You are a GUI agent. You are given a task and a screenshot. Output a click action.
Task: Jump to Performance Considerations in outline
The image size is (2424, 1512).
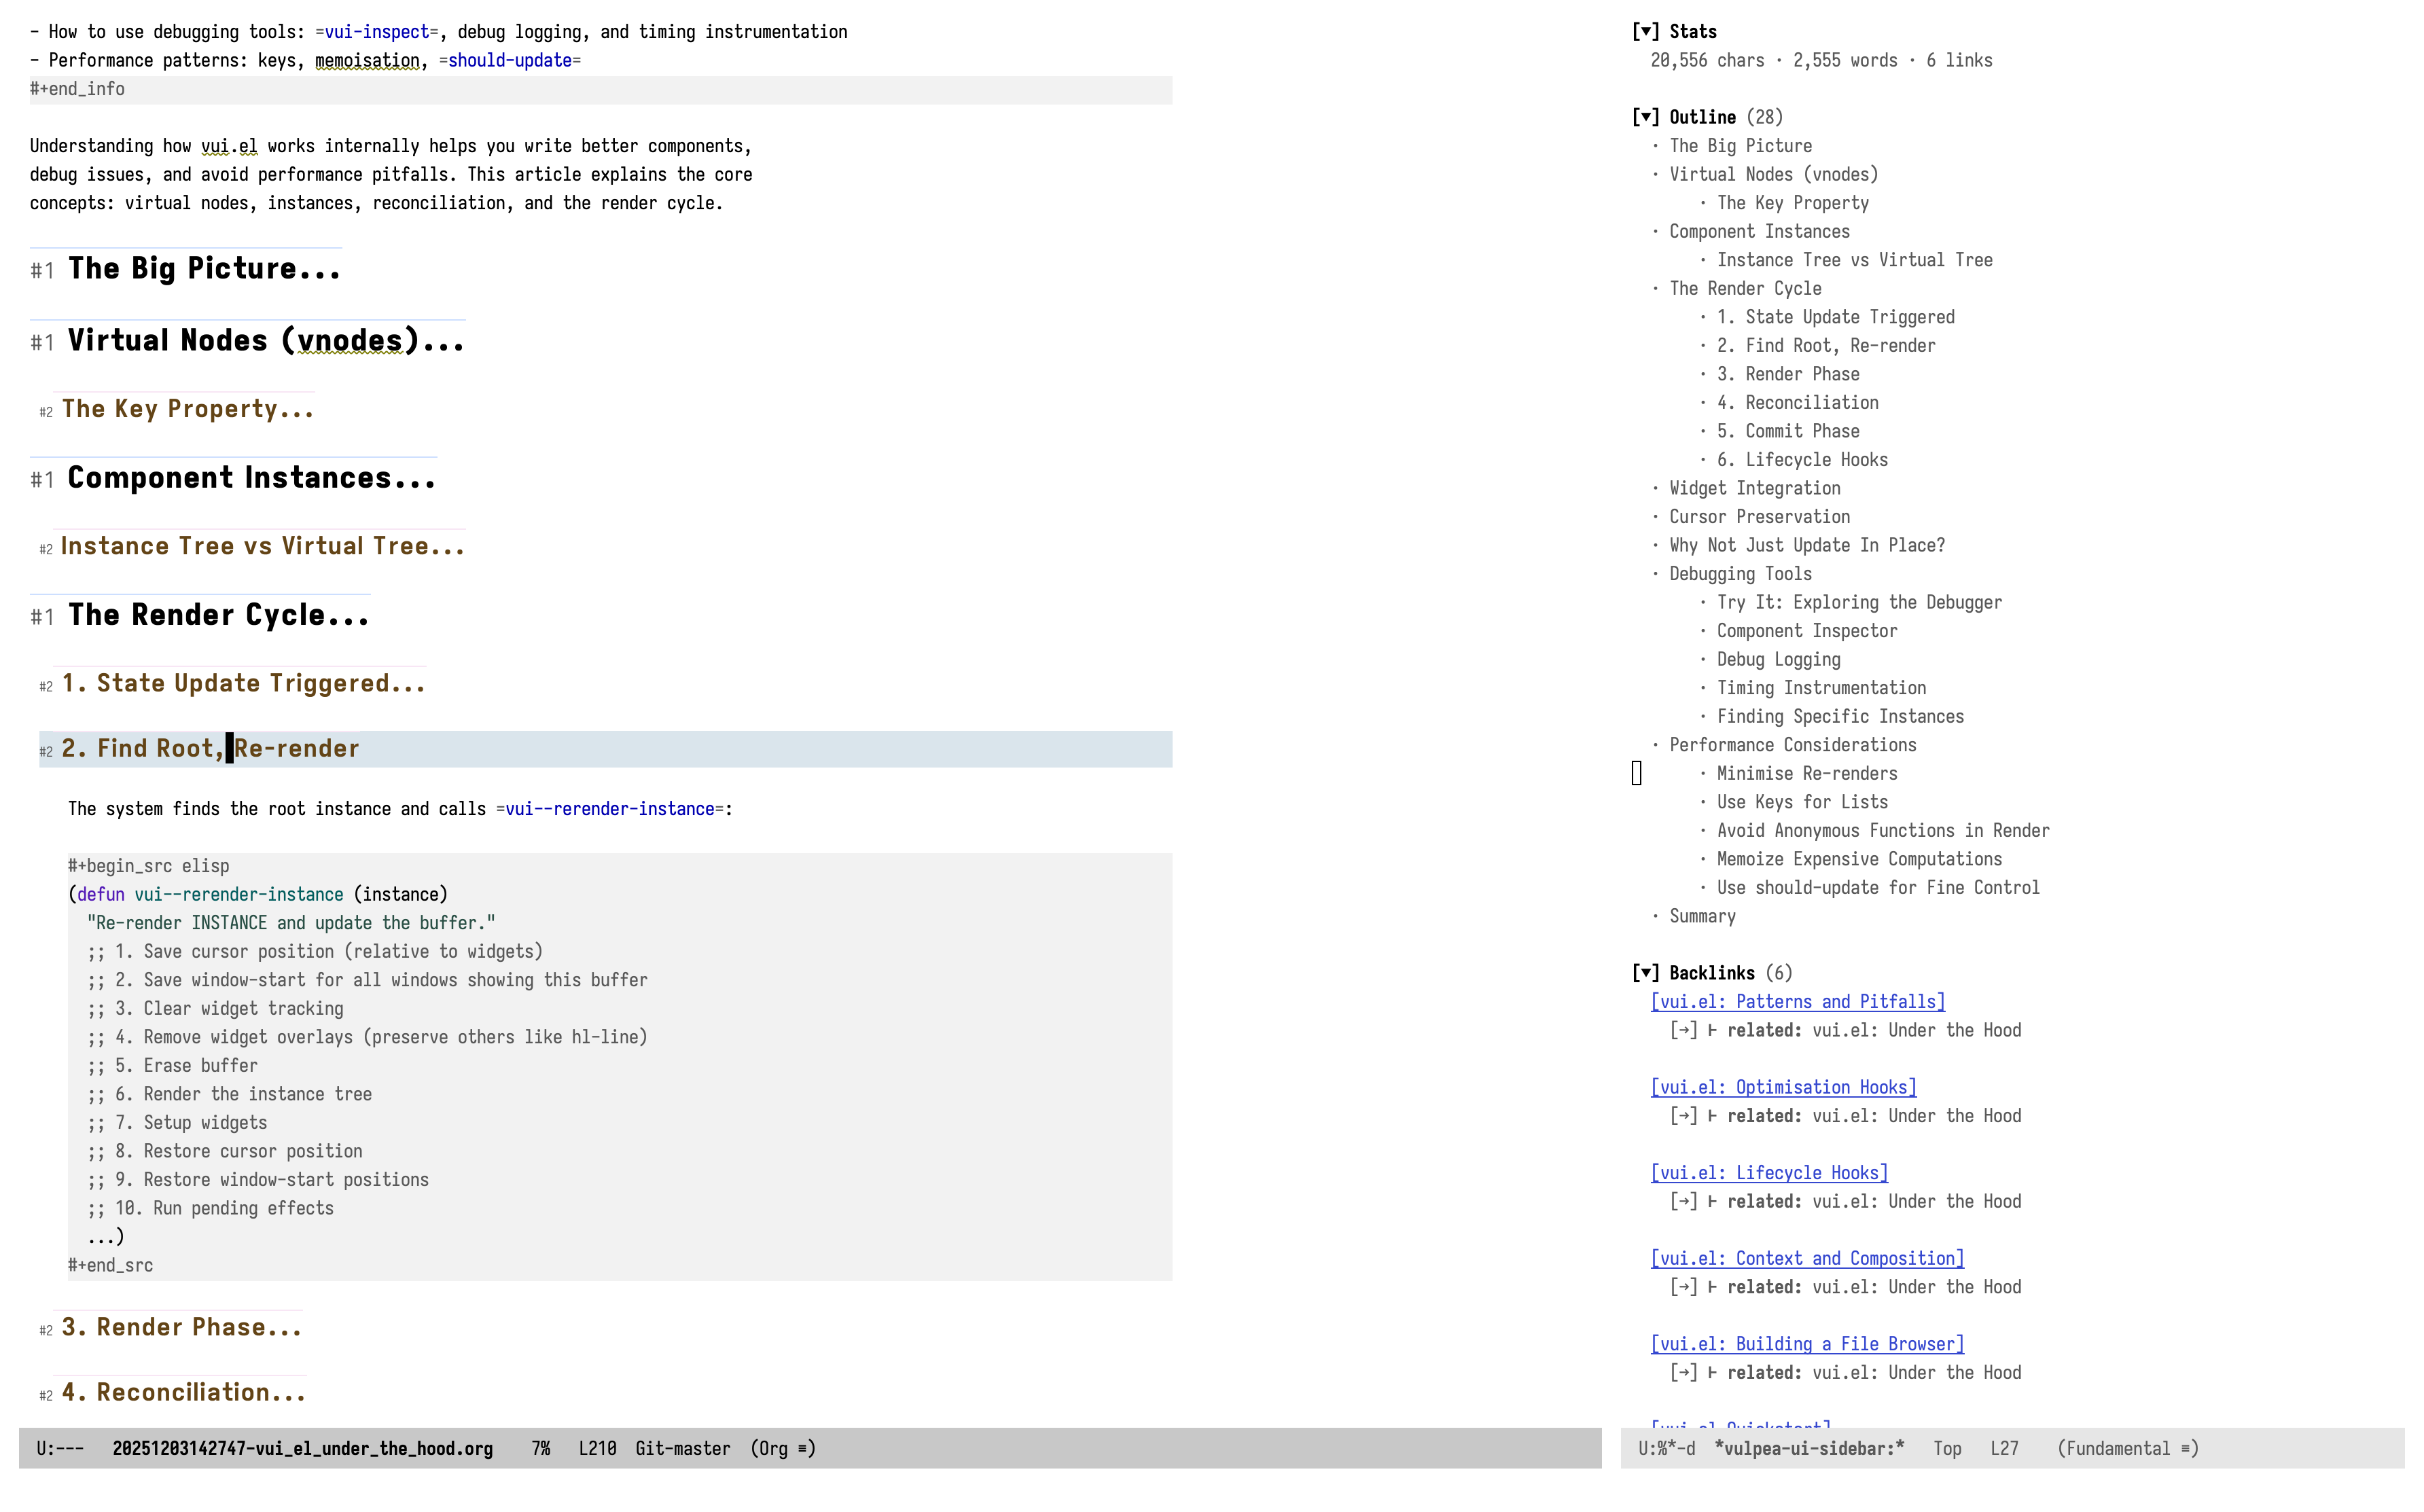click(1793, 745)
